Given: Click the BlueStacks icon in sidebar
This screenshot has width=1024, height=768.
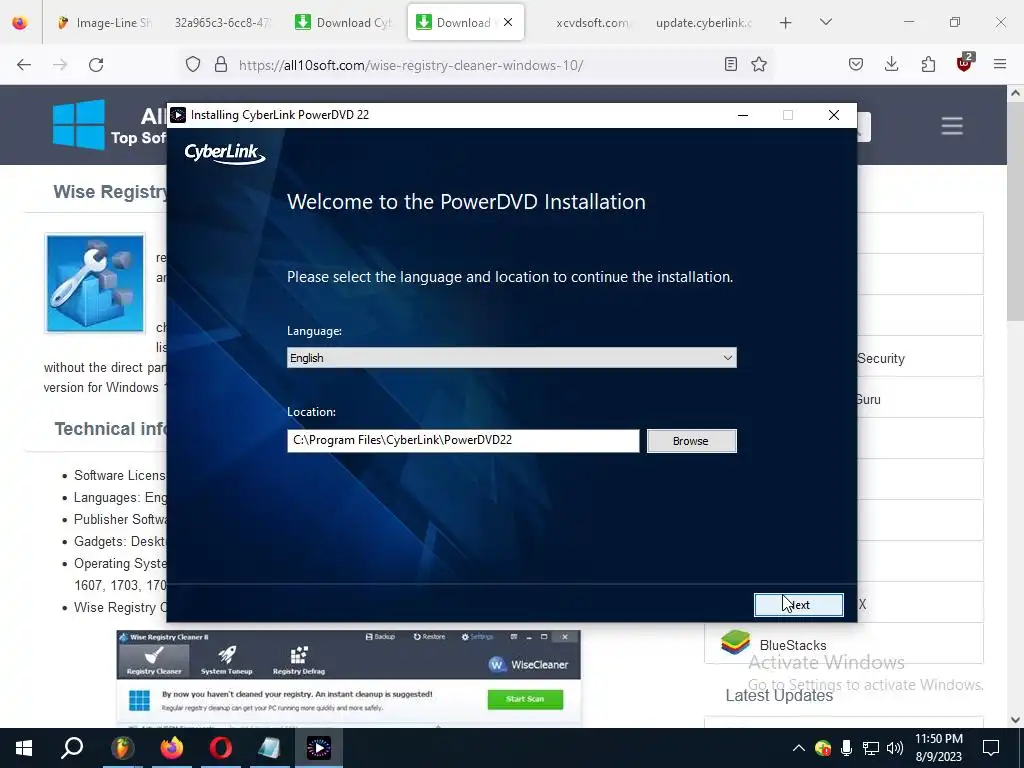Looking at the screenshot, I should point(735,642).
